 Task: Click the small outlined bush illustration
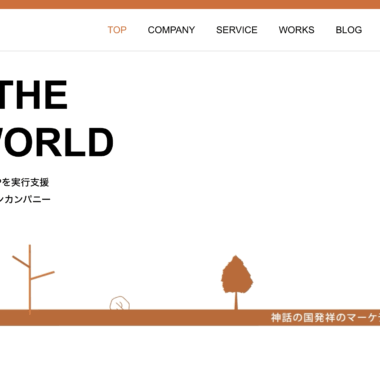click(x=120, y=303)
